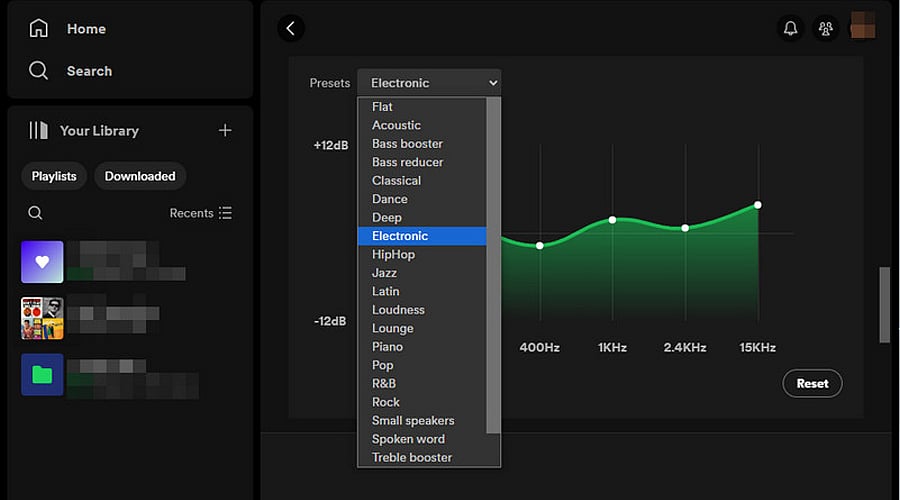900x500 pixels.
Task: Select Bass booster preset
Action: point(407,144)
